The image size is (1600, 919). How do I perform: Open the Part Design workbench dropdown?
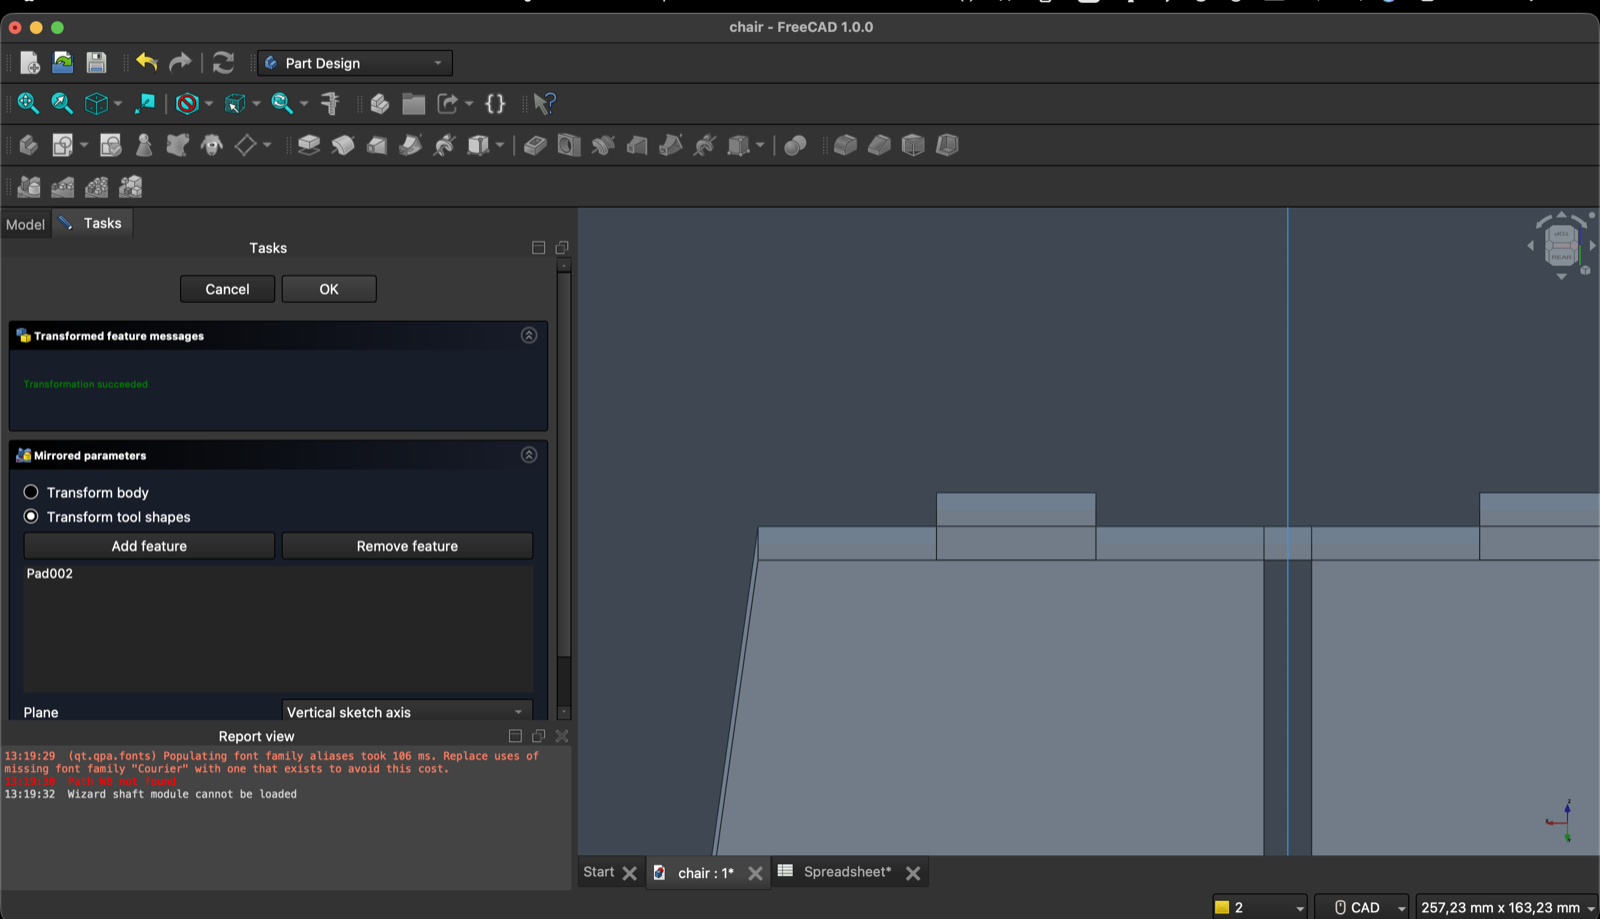pyautogui.click(x=355, y=63)
